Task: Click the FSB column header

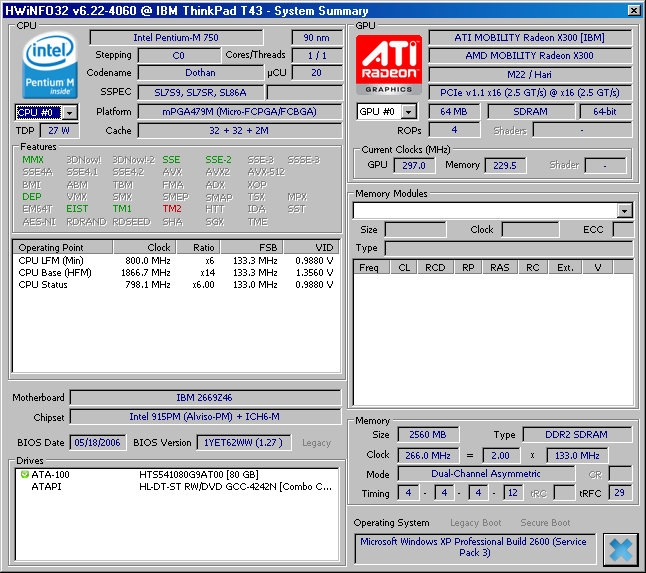Action: (x=252, y=248)
